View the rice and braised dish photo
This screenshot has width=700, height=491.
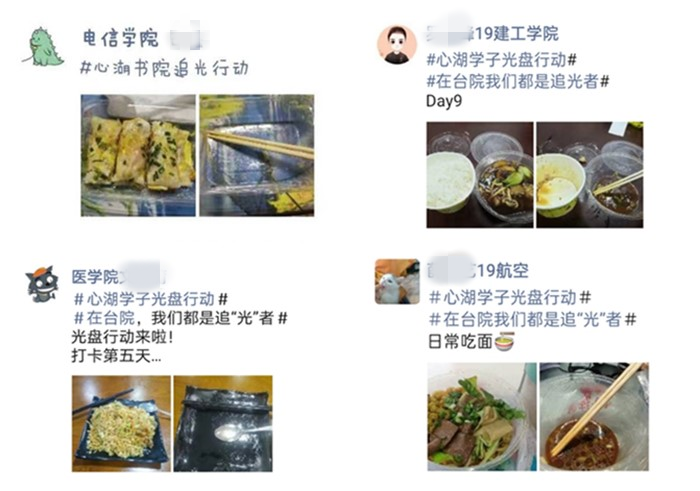click(480, 175)
